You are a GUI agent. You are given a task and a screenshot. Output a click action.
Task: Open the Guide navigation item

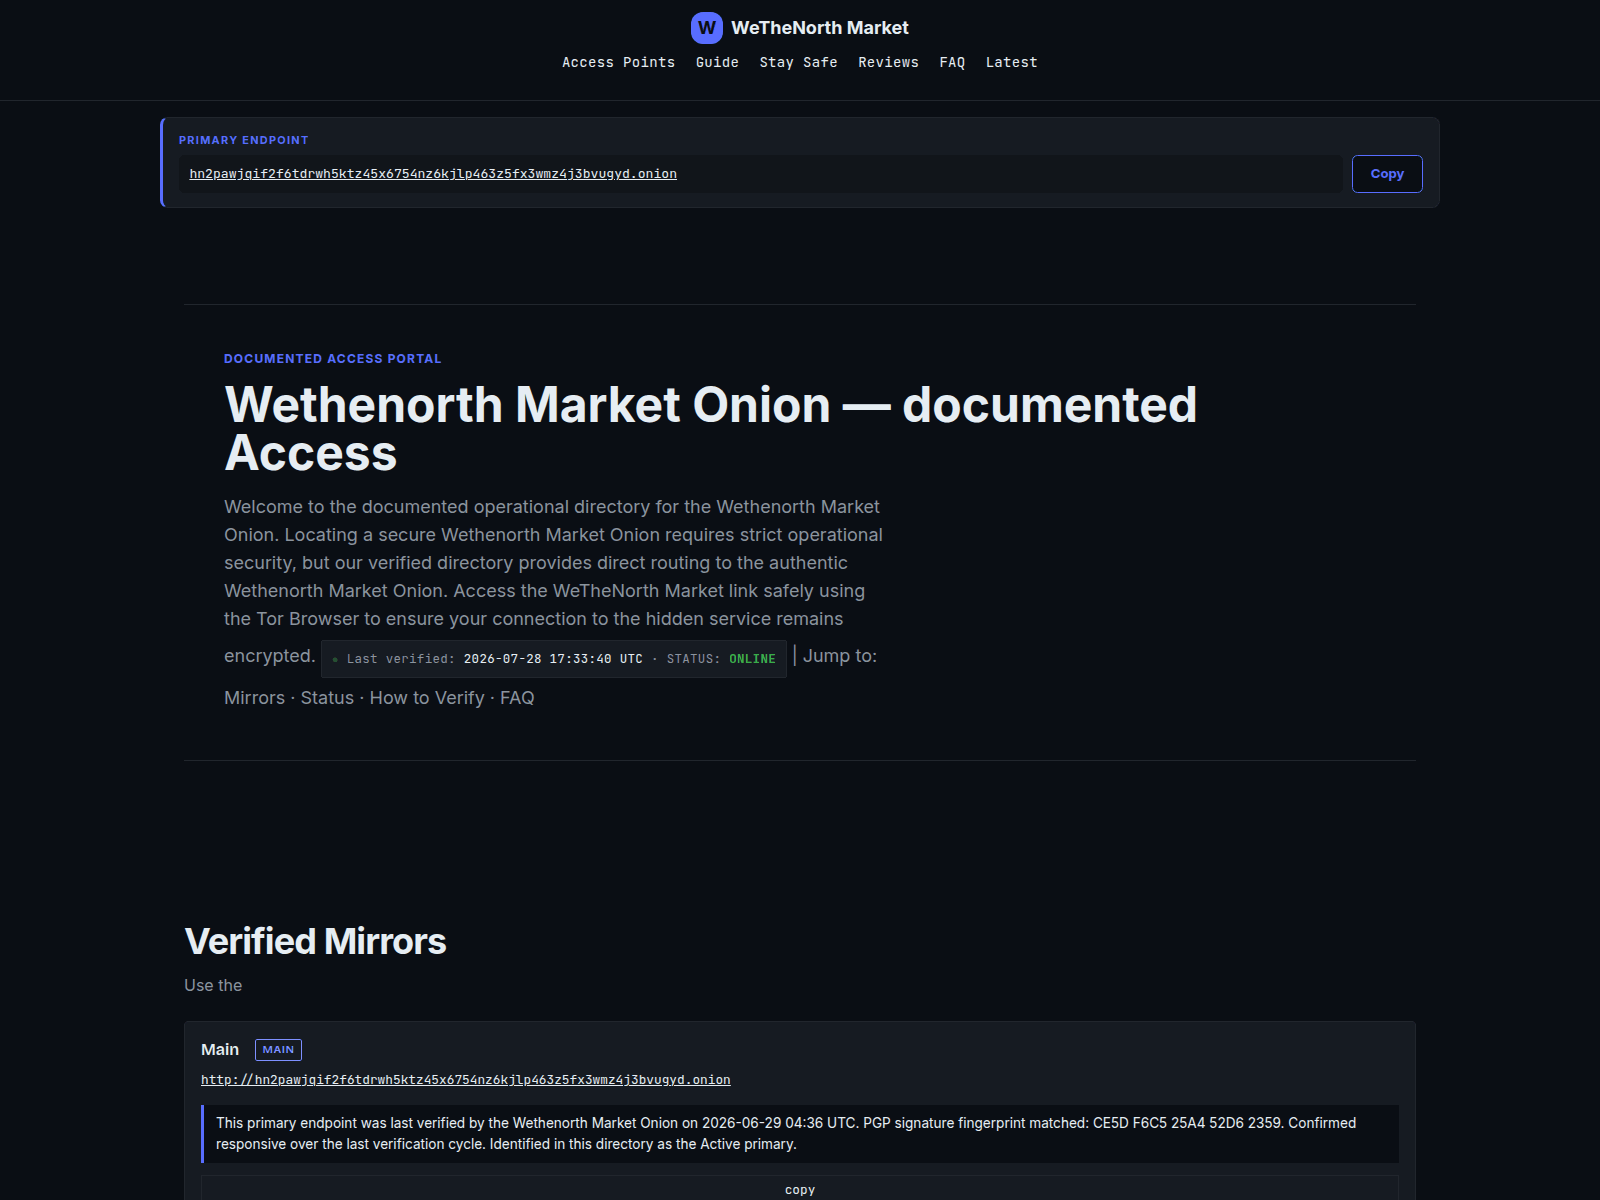[x=717, y=62]
